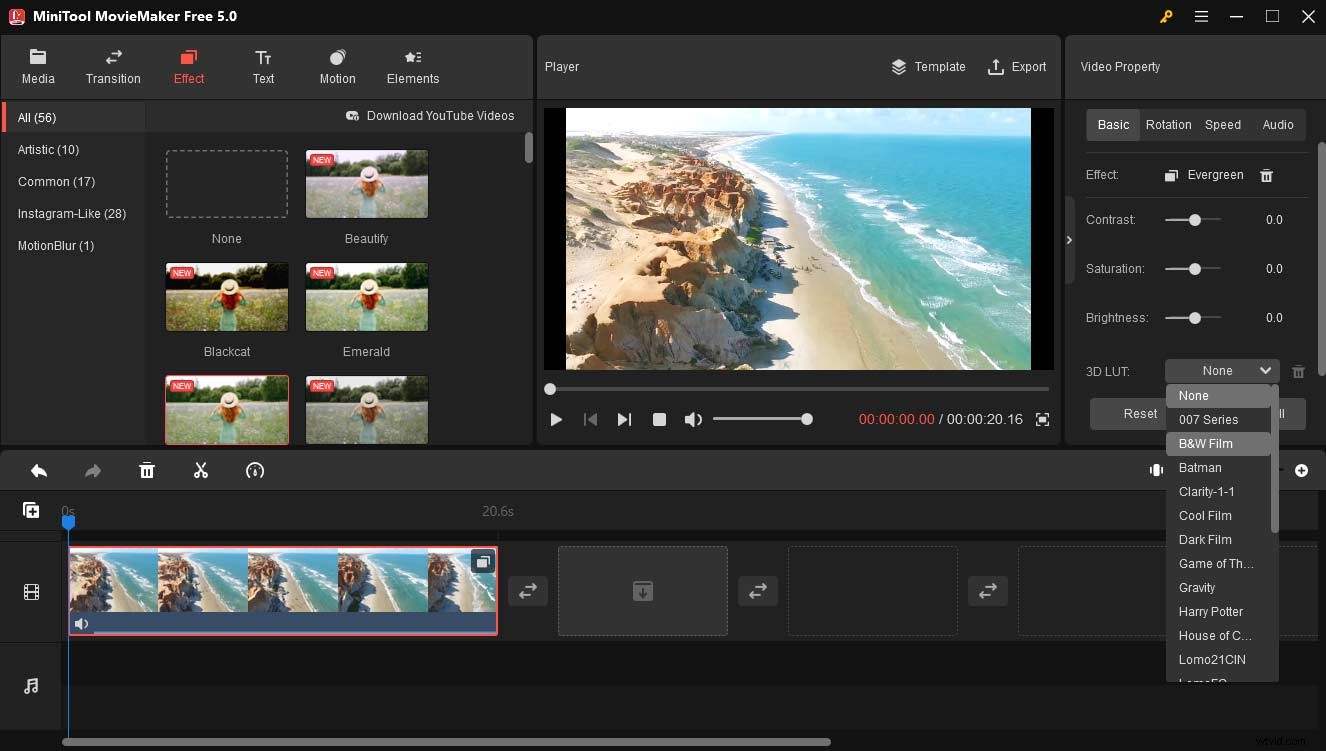Toggle the player speaker mute
Screen dimensions: 1326x751
(693, 419)
